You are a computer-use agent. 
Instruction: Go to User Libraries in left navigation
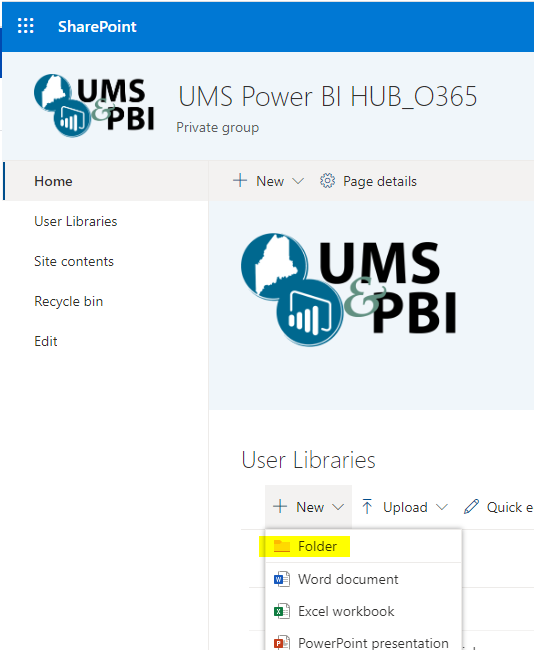point(76,221)
